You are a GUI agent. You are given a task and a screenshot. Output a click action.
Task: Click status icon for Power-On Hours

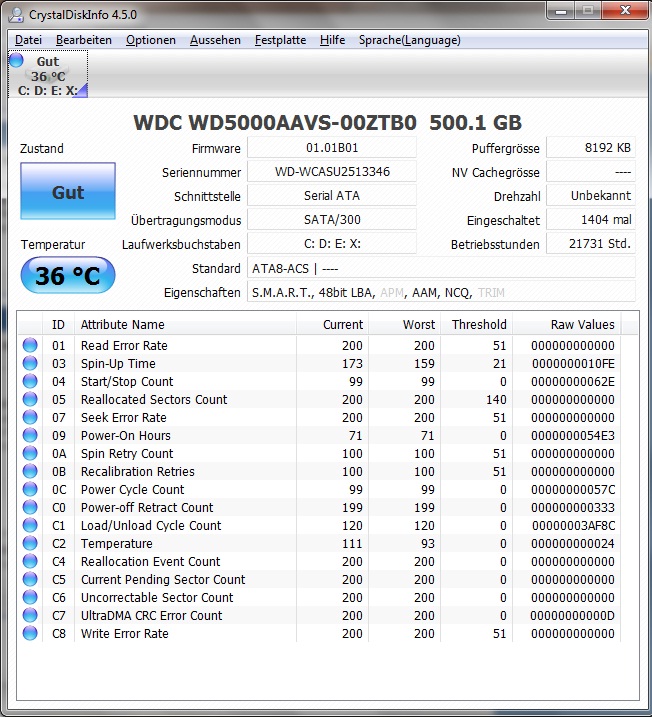(30, 435)
